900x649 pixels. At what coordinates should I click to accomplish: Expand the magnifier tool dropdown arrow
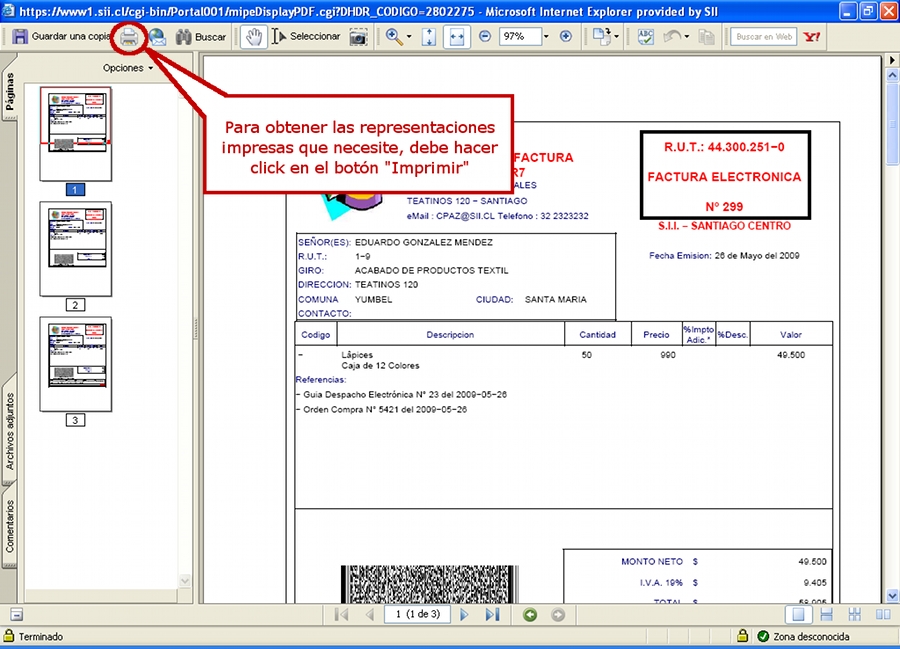point(409,37)
